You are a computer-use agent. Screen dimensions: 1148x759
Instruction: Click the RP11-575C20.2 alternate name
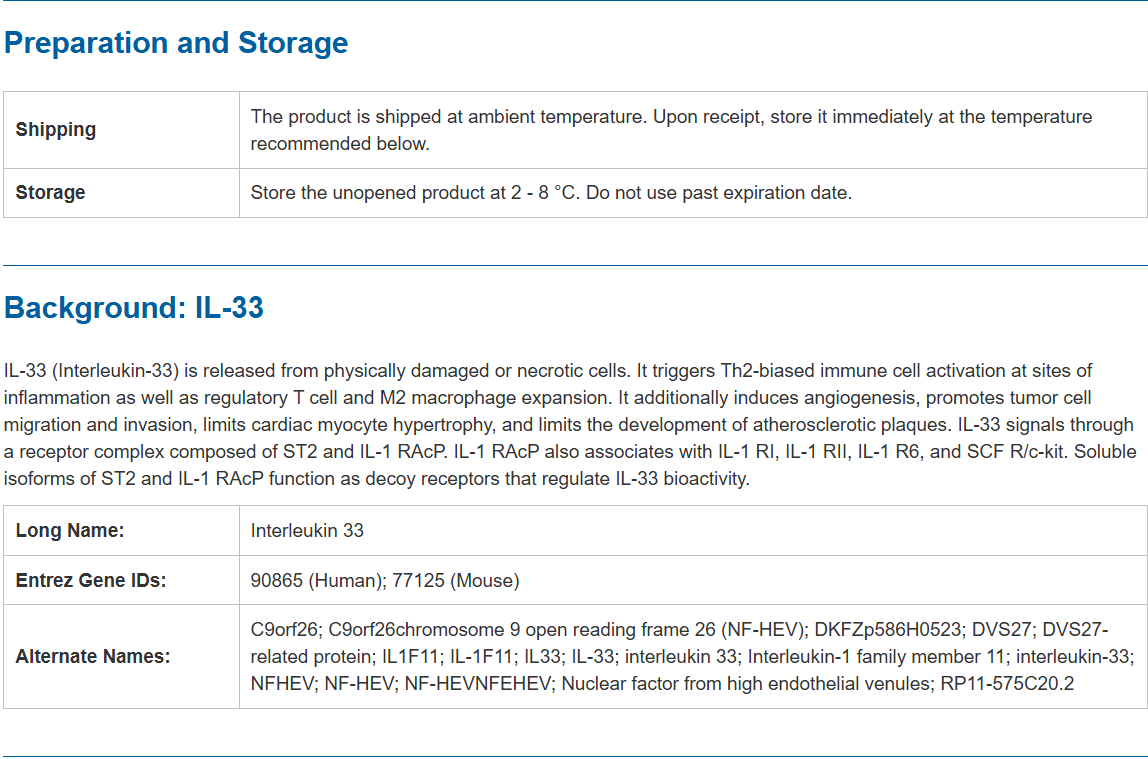click(1009, 684)
